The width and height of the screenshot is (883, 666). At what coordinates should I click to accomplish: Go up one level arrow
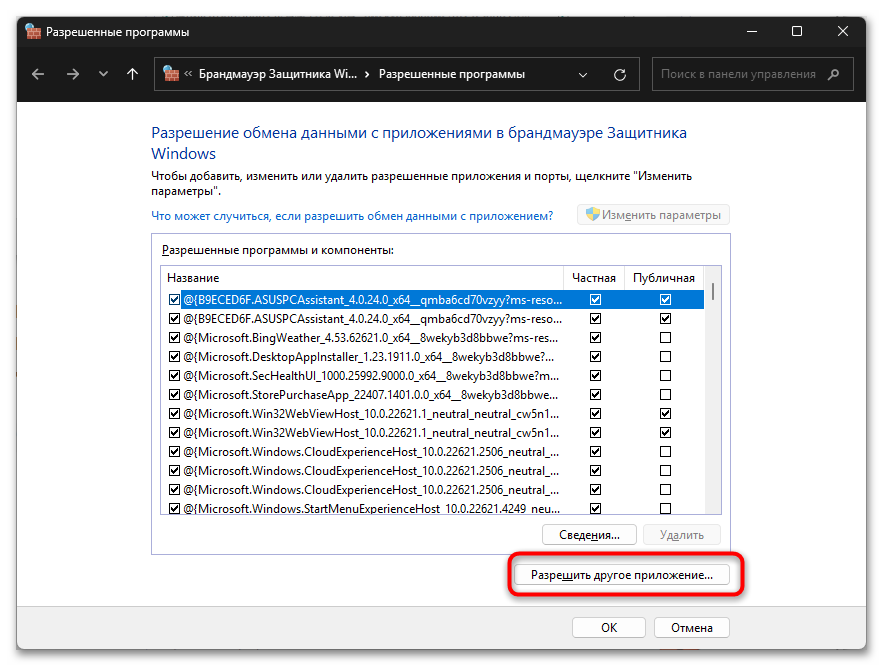coord(132,74)
